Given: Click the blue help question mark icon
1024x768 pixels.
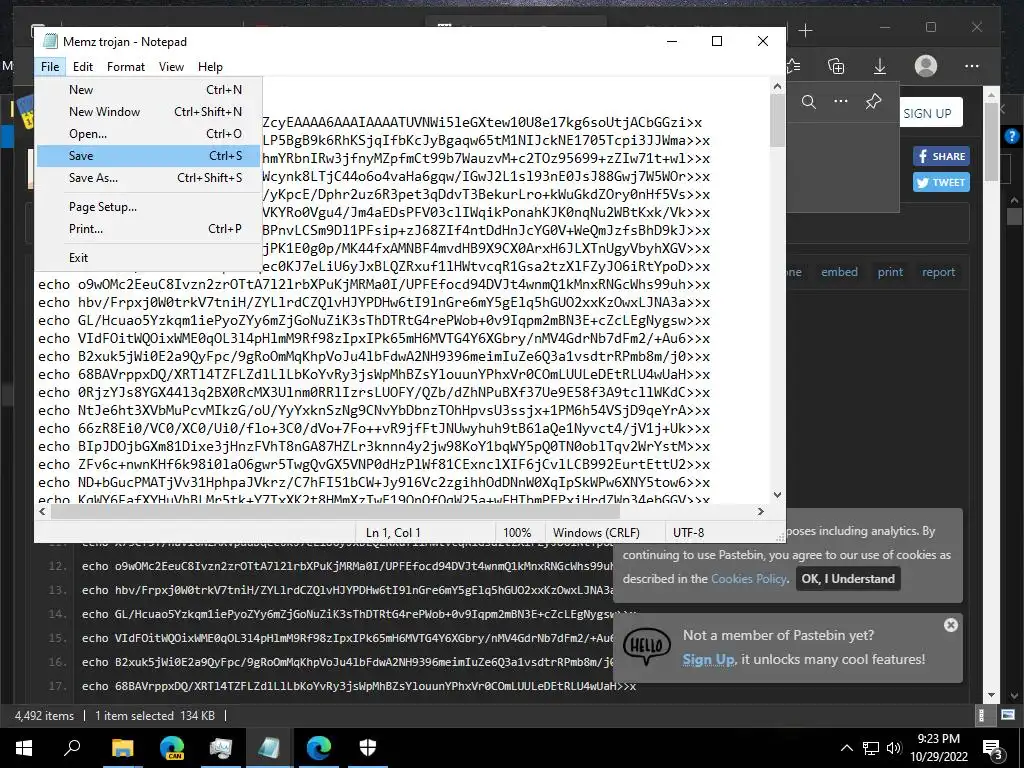Looking at the screenshot, I should click(x=1012, y=136).
